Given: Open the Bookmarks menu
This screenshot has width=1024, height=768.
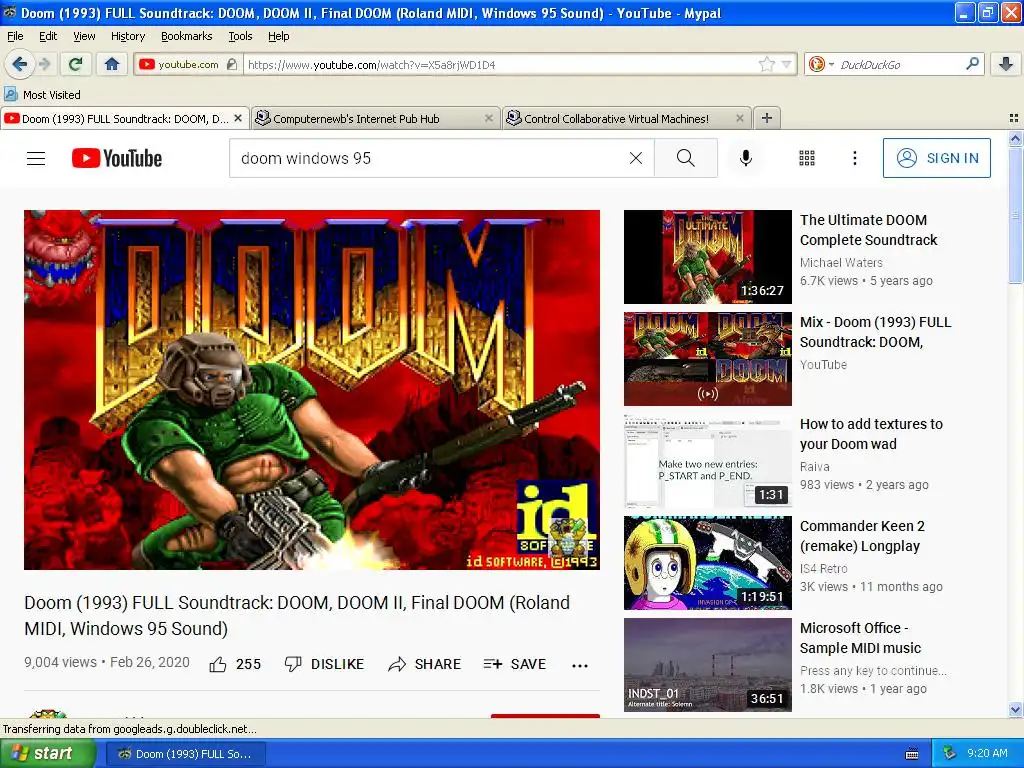Looking at the screenshot, I should (x=186, y=36).
